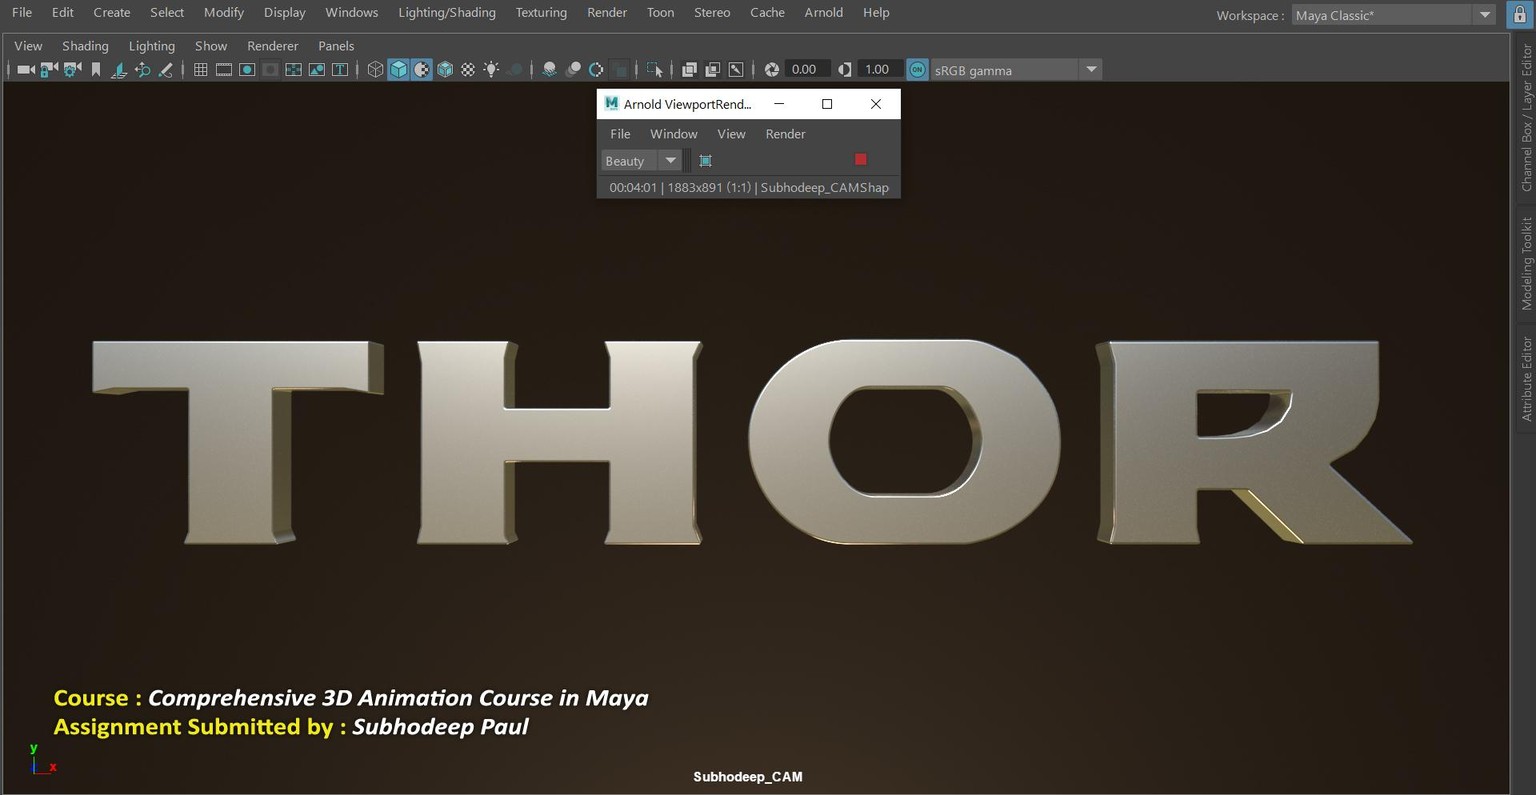Toggle Wireframe on Shaded icon
The image size is (1536, 795).
tap(445, 69)
